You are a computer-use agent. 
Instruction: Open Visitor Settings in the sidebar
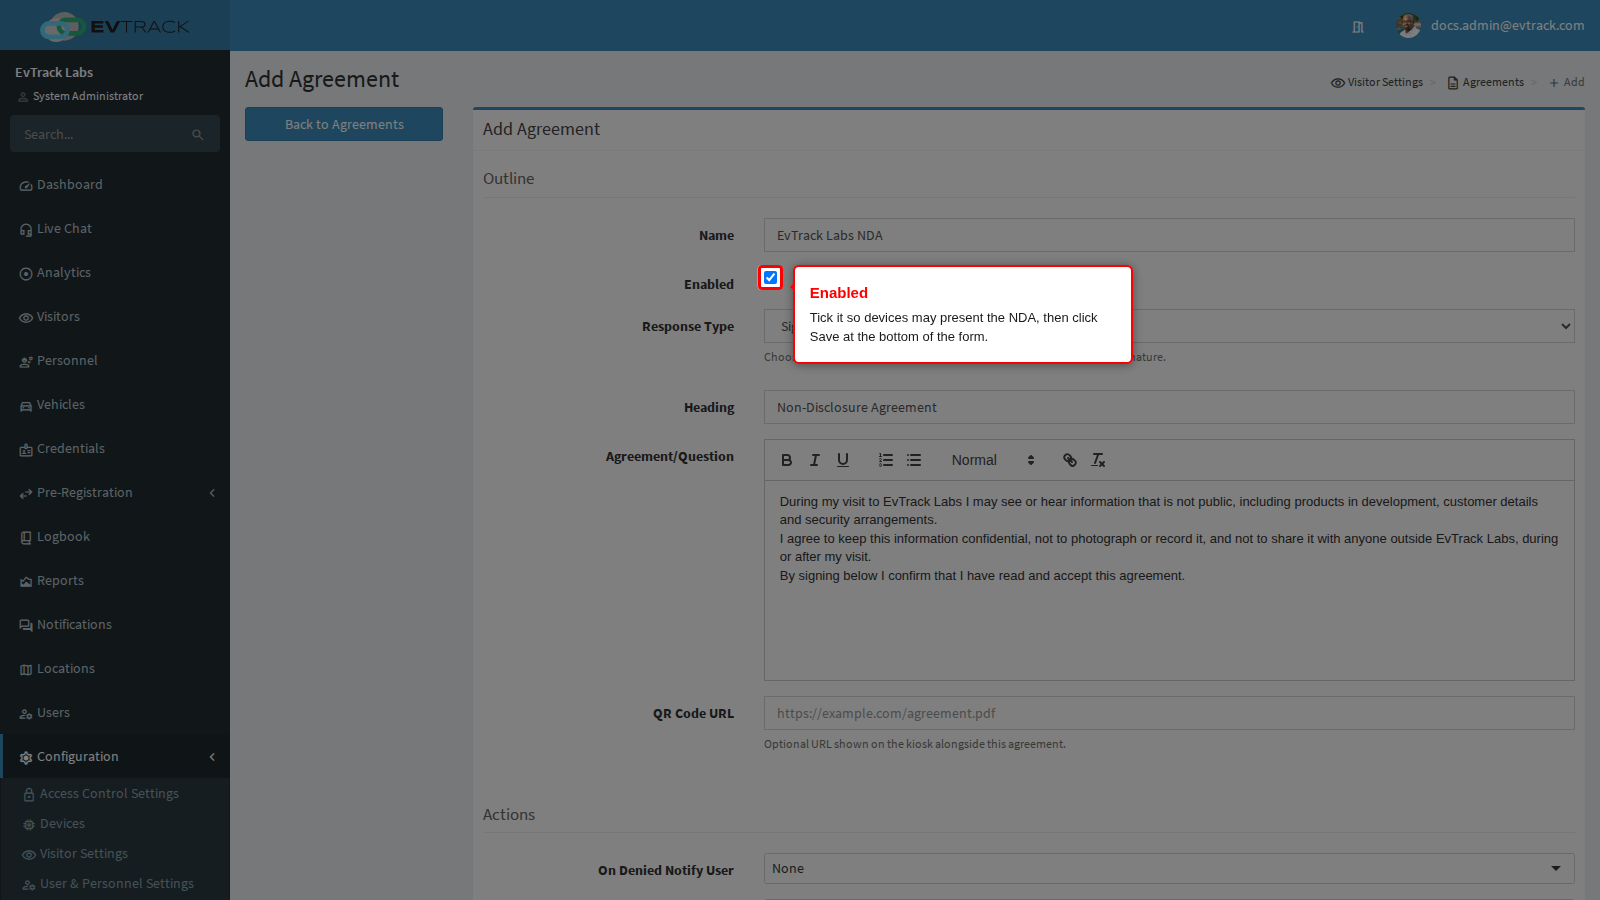(x=84, y=854)
